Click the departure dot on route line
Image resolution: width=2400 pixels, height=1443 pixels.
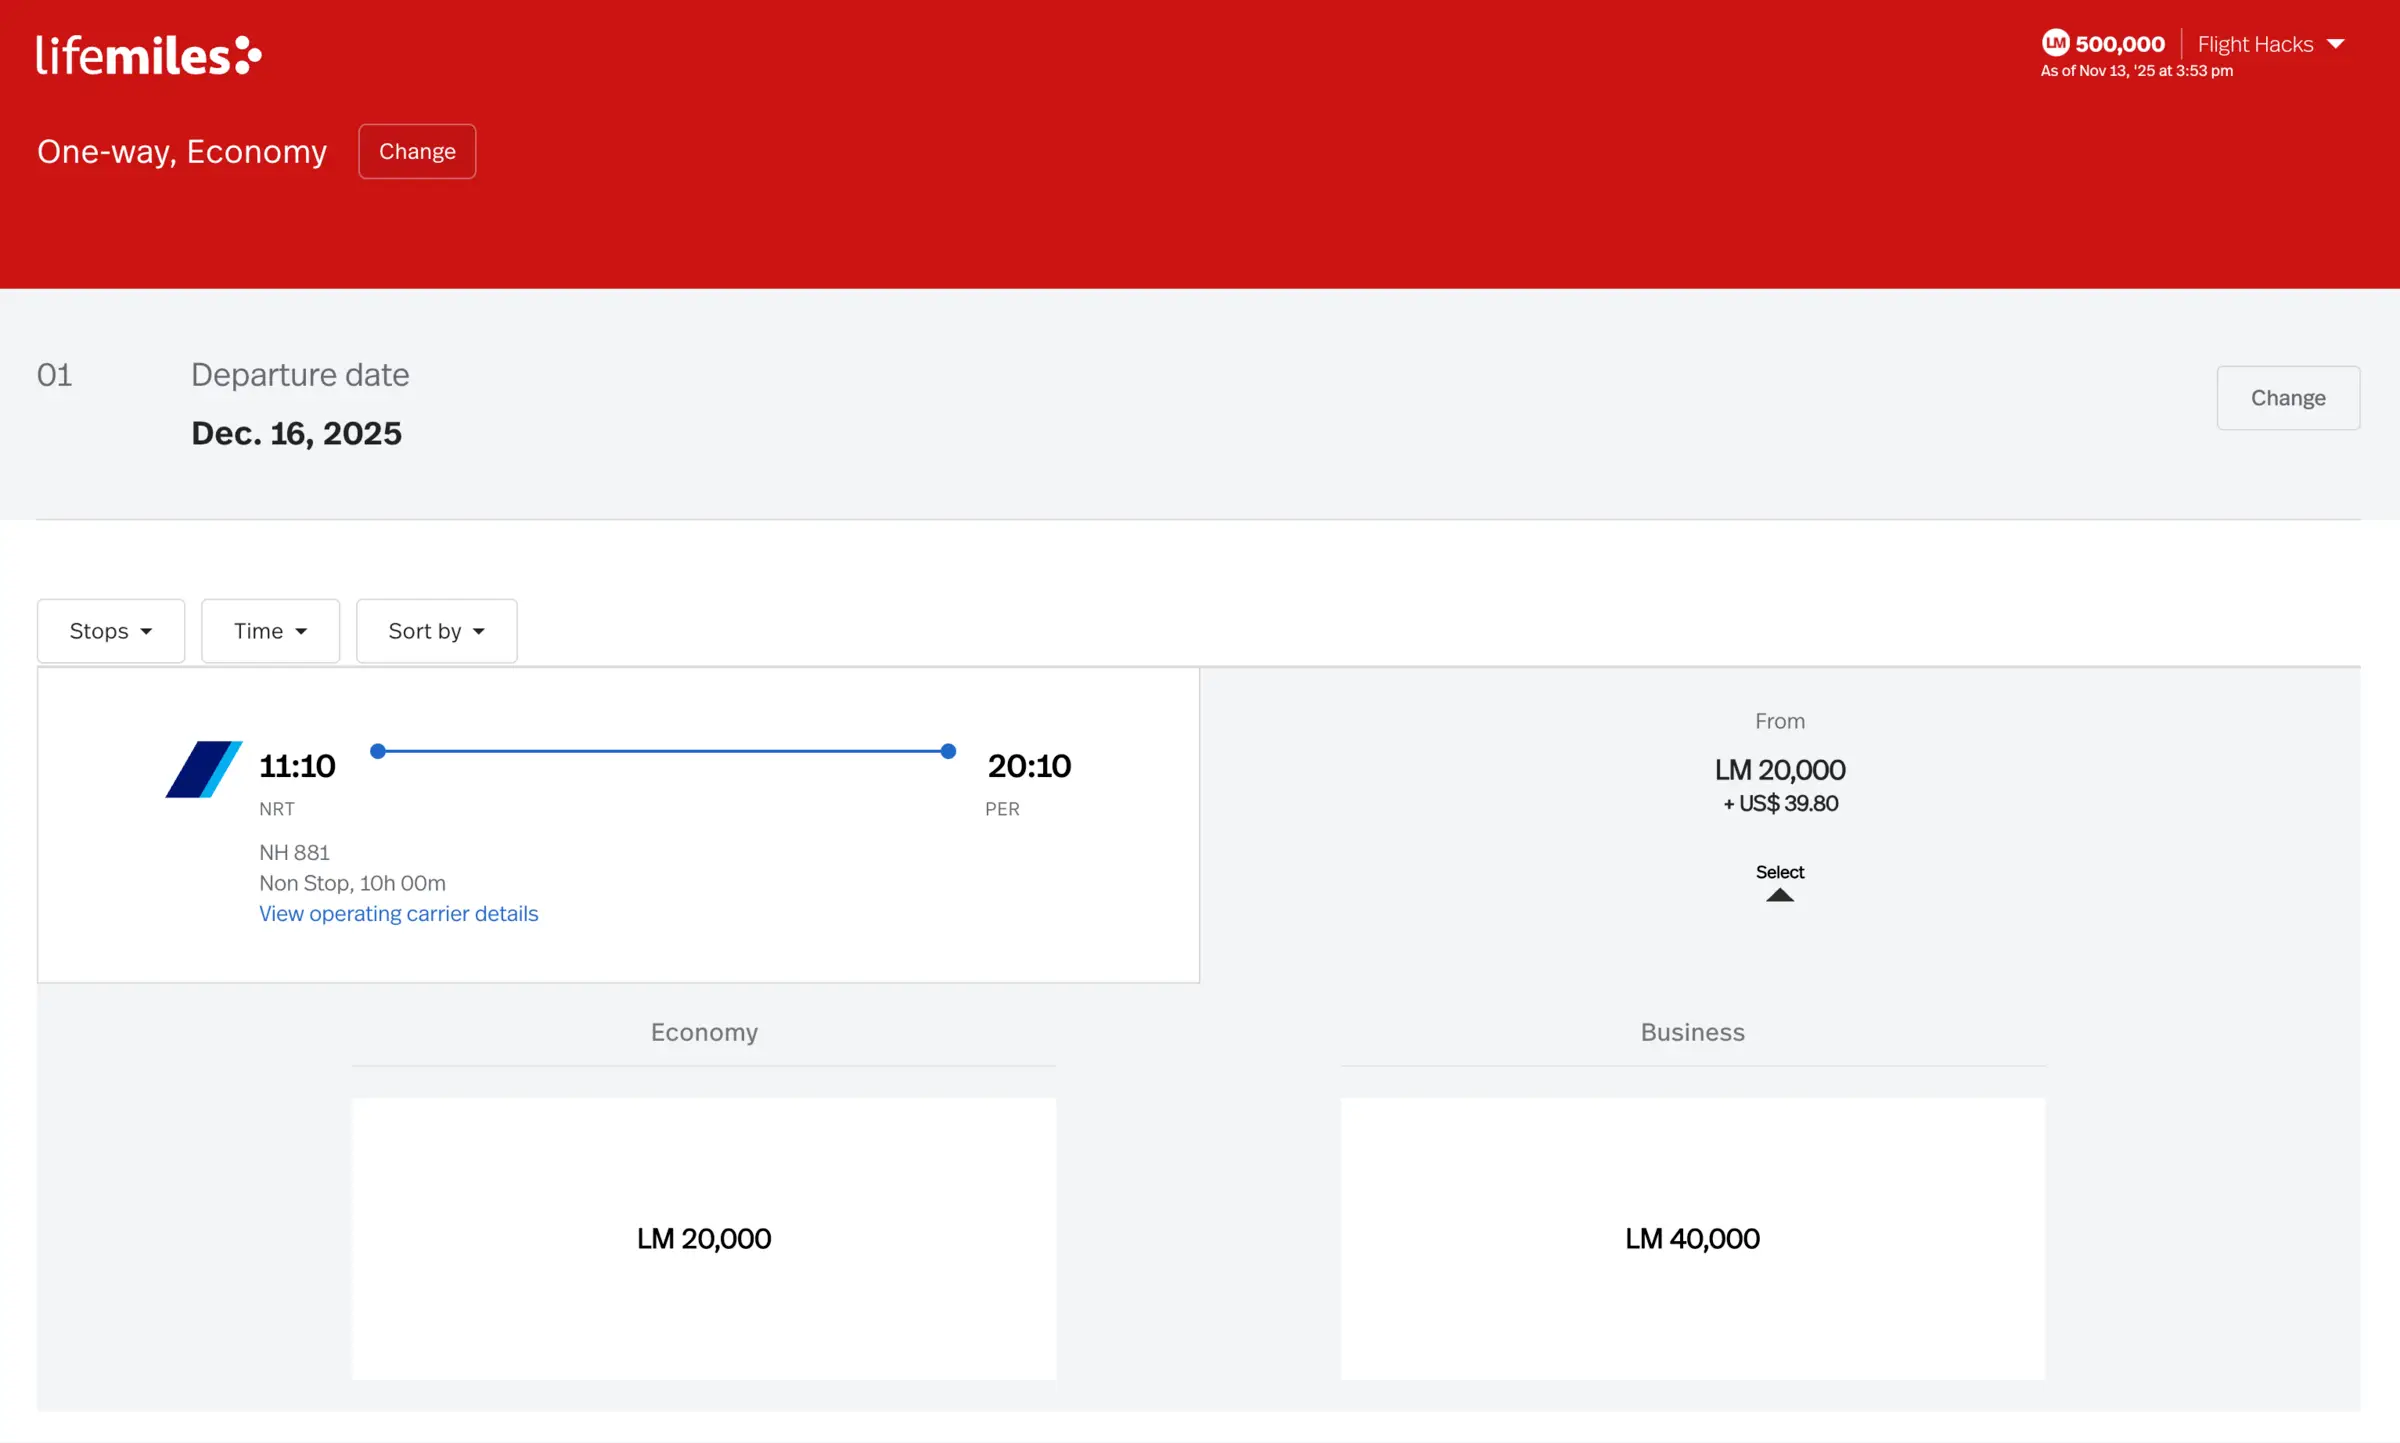[x=378, y=751]
